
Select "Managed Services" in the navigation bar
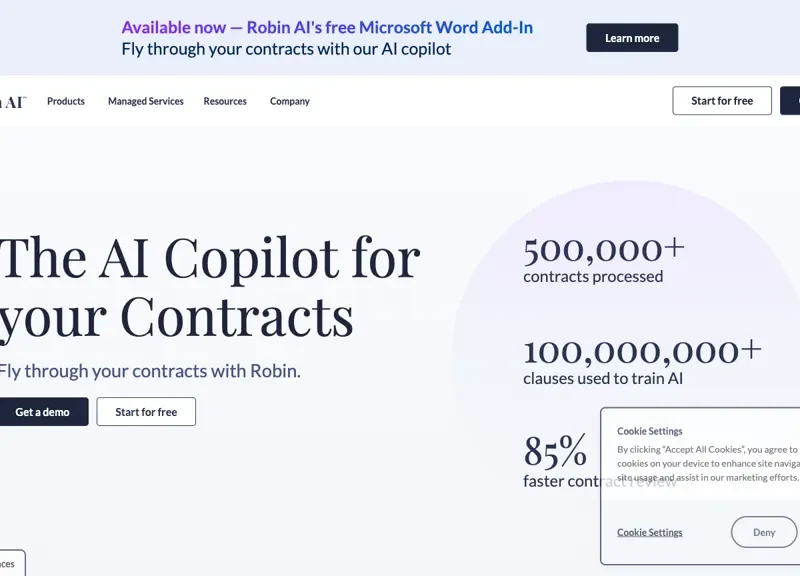click(145, 101)
